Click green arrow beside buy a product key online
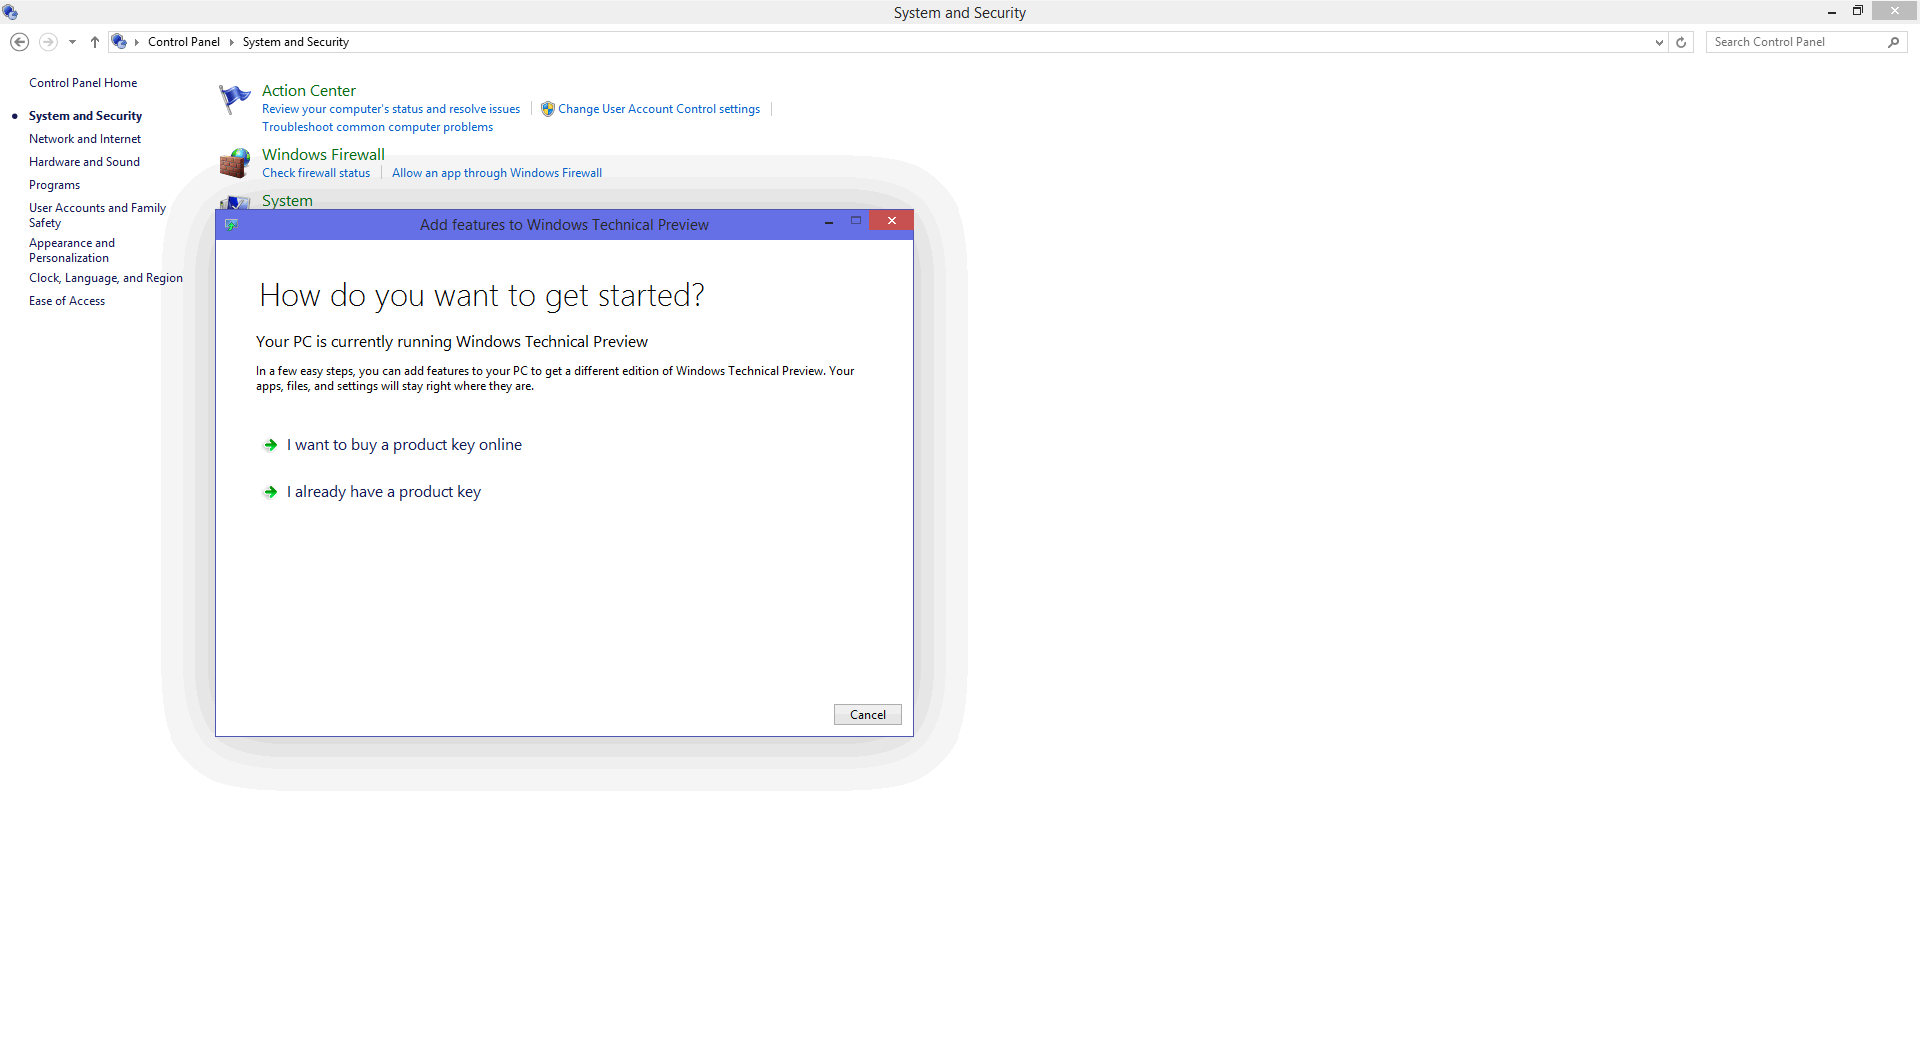Image resolution: width=1920 pixels, height=1063 pixels. point(270,445)
